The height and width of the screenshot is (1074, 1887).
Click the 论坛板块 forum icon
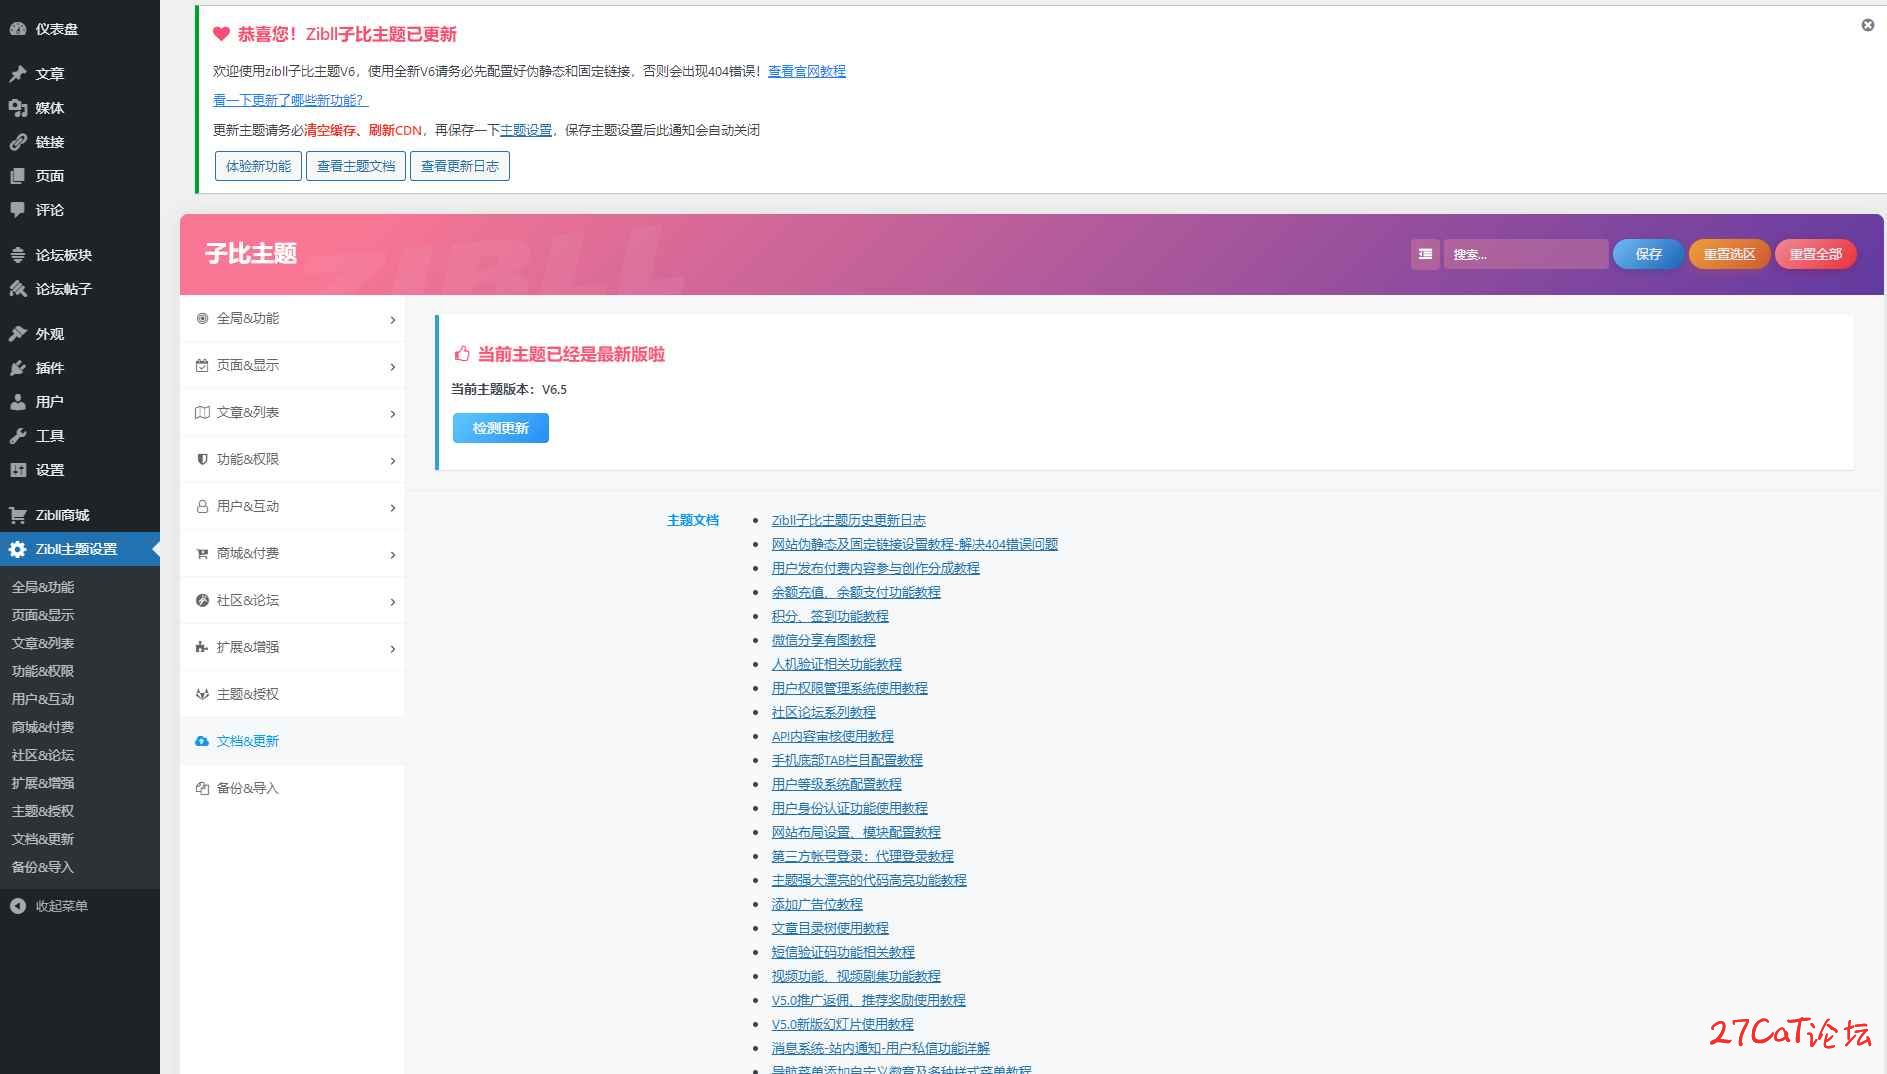coord(18,255)
